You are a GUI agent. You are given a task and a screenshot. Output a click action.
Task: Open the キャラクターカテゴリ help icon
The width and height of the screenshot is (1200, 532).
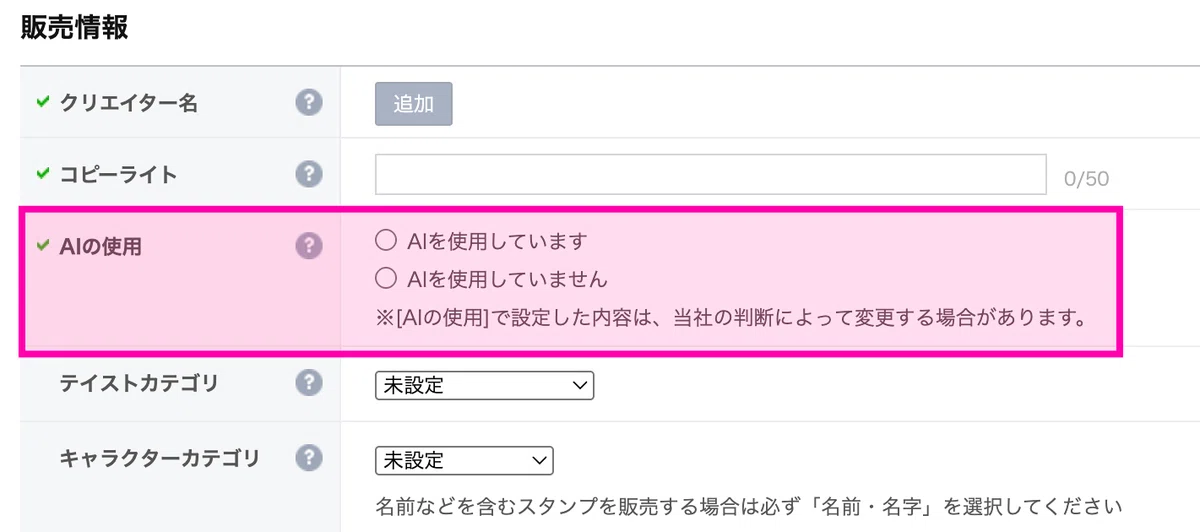[309, 458]
